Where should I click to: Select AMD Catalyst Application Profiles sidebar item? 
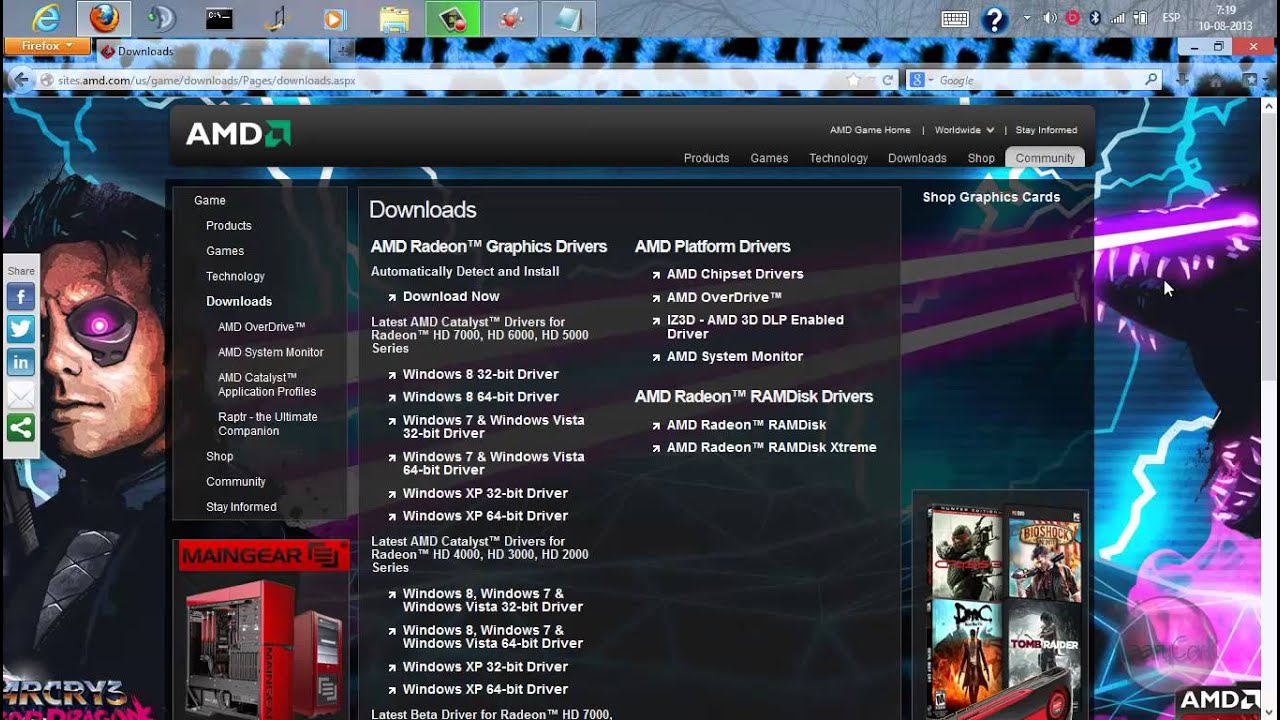[267, 385]
